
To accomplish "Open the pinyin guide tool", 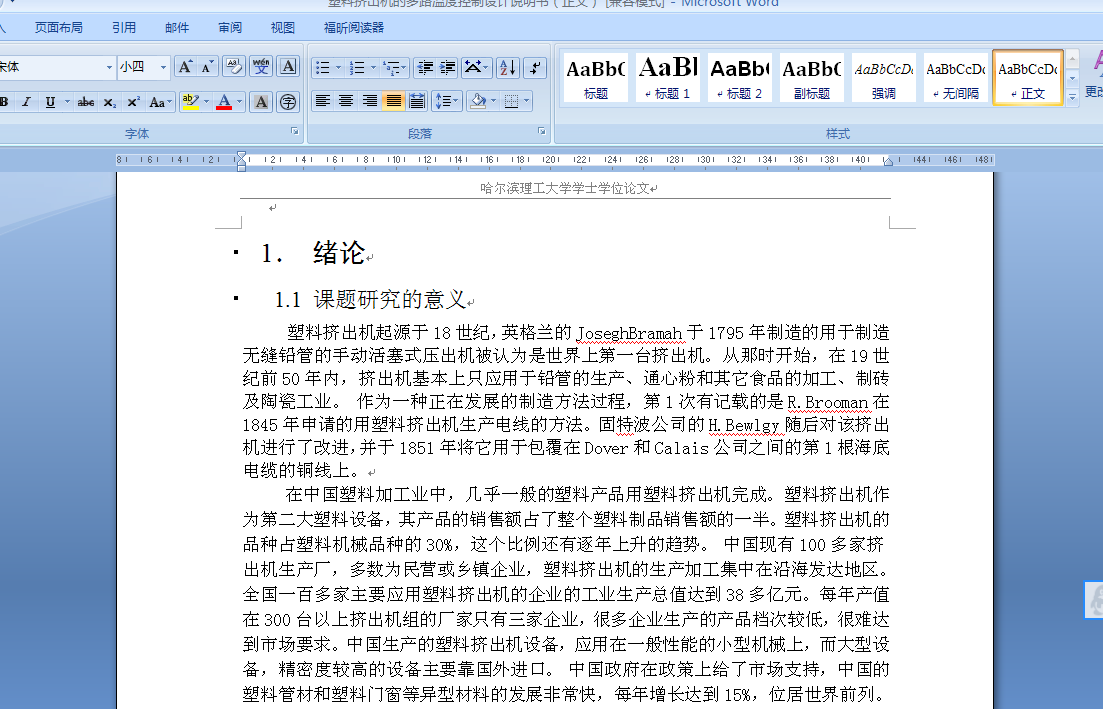I will tap(261, 66).
